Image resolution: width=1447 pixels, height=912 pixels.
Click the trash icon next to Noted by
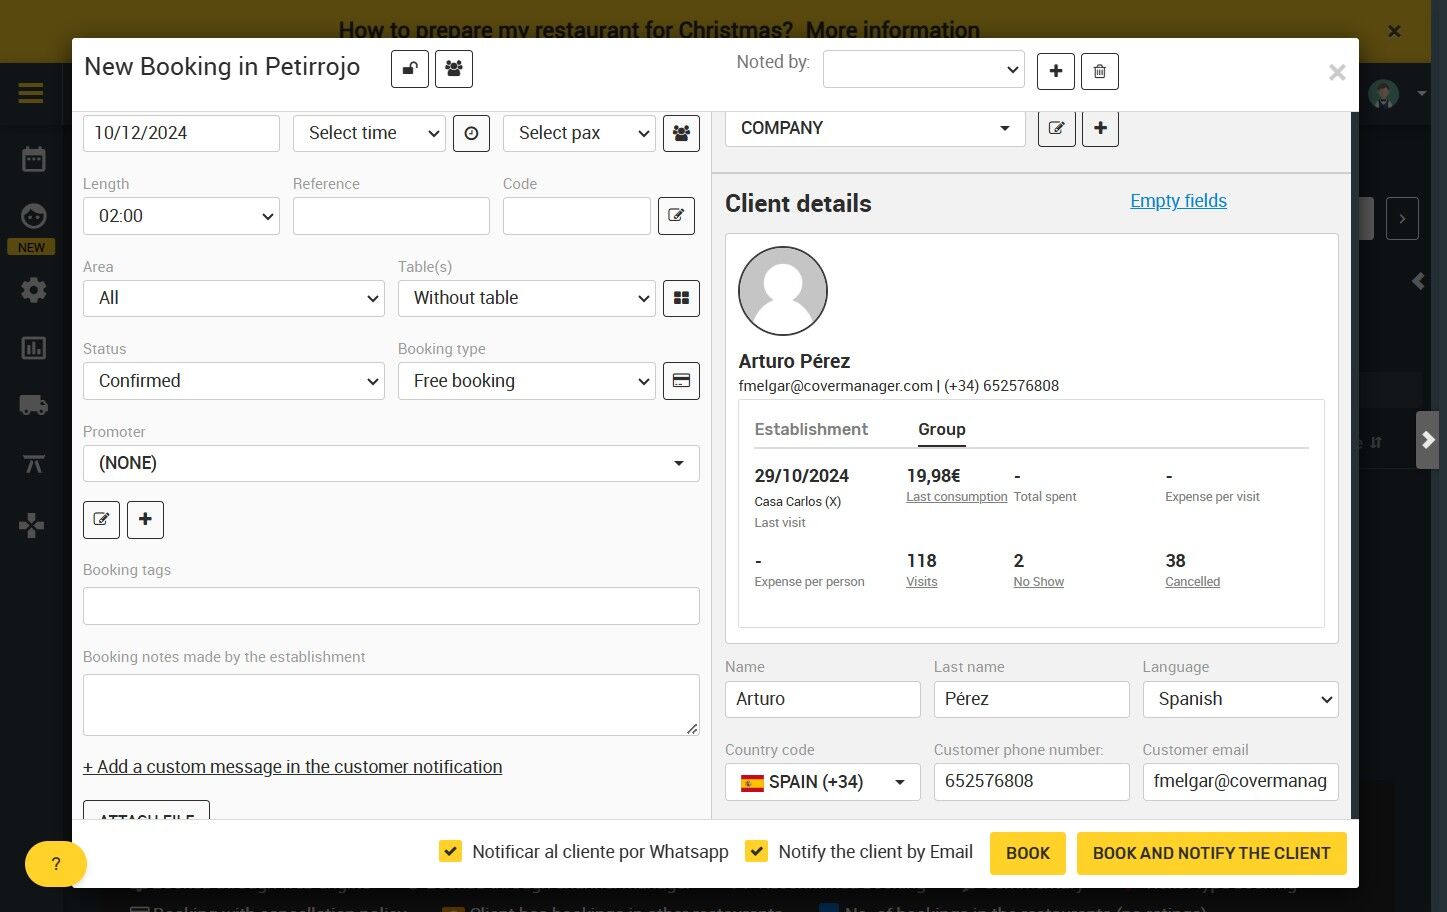tap(1100, 71)
